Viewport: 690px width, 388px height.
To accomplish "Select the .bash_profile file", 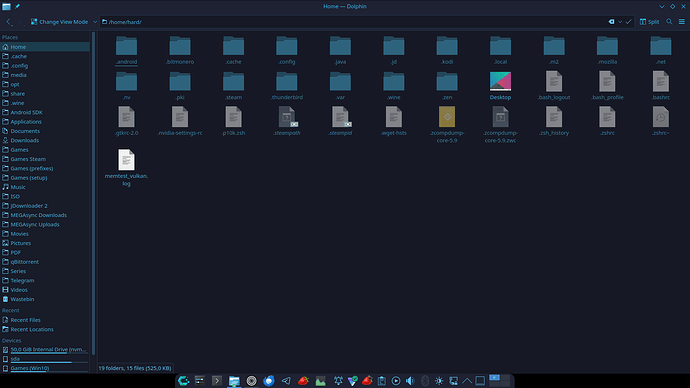I will pyautogui.click(x=607, y=86).
